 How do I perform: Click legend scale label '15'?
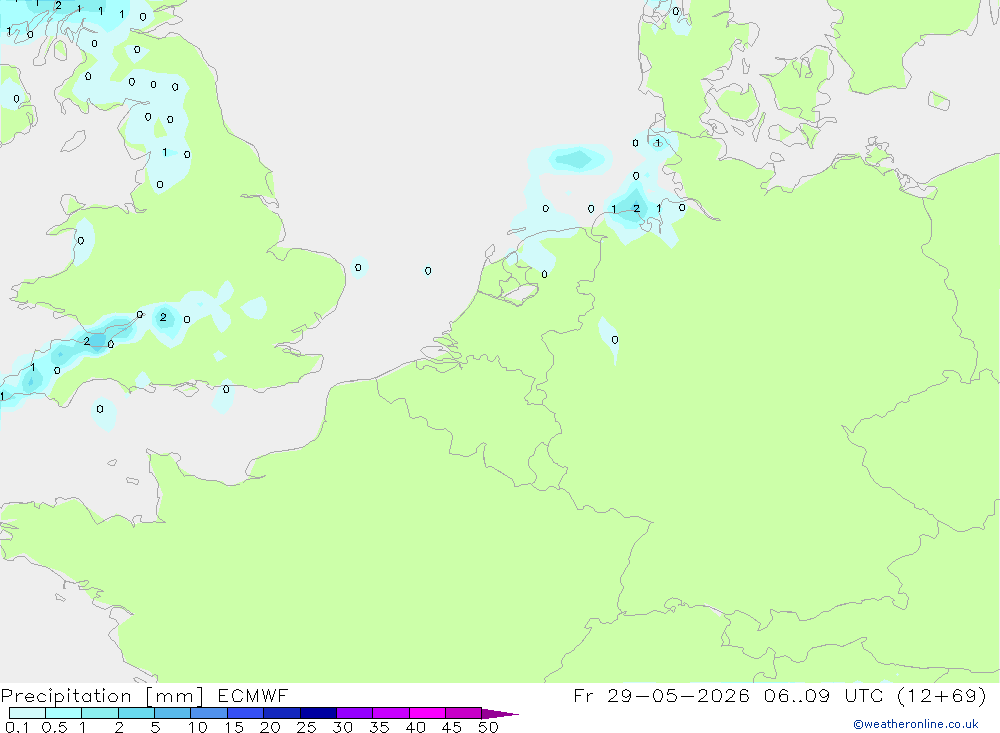click(234, 727)
